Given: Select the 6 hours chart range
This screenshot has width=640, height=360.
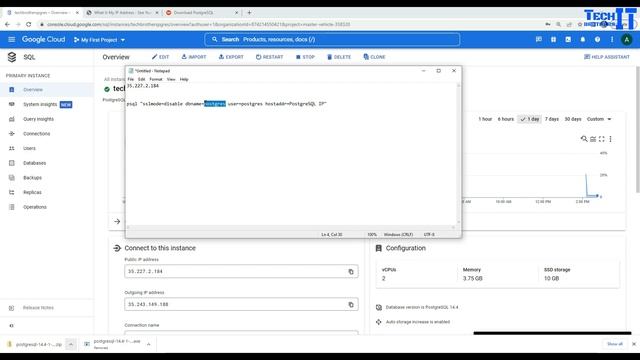Looking at the screenshot, I should [505, 119].
